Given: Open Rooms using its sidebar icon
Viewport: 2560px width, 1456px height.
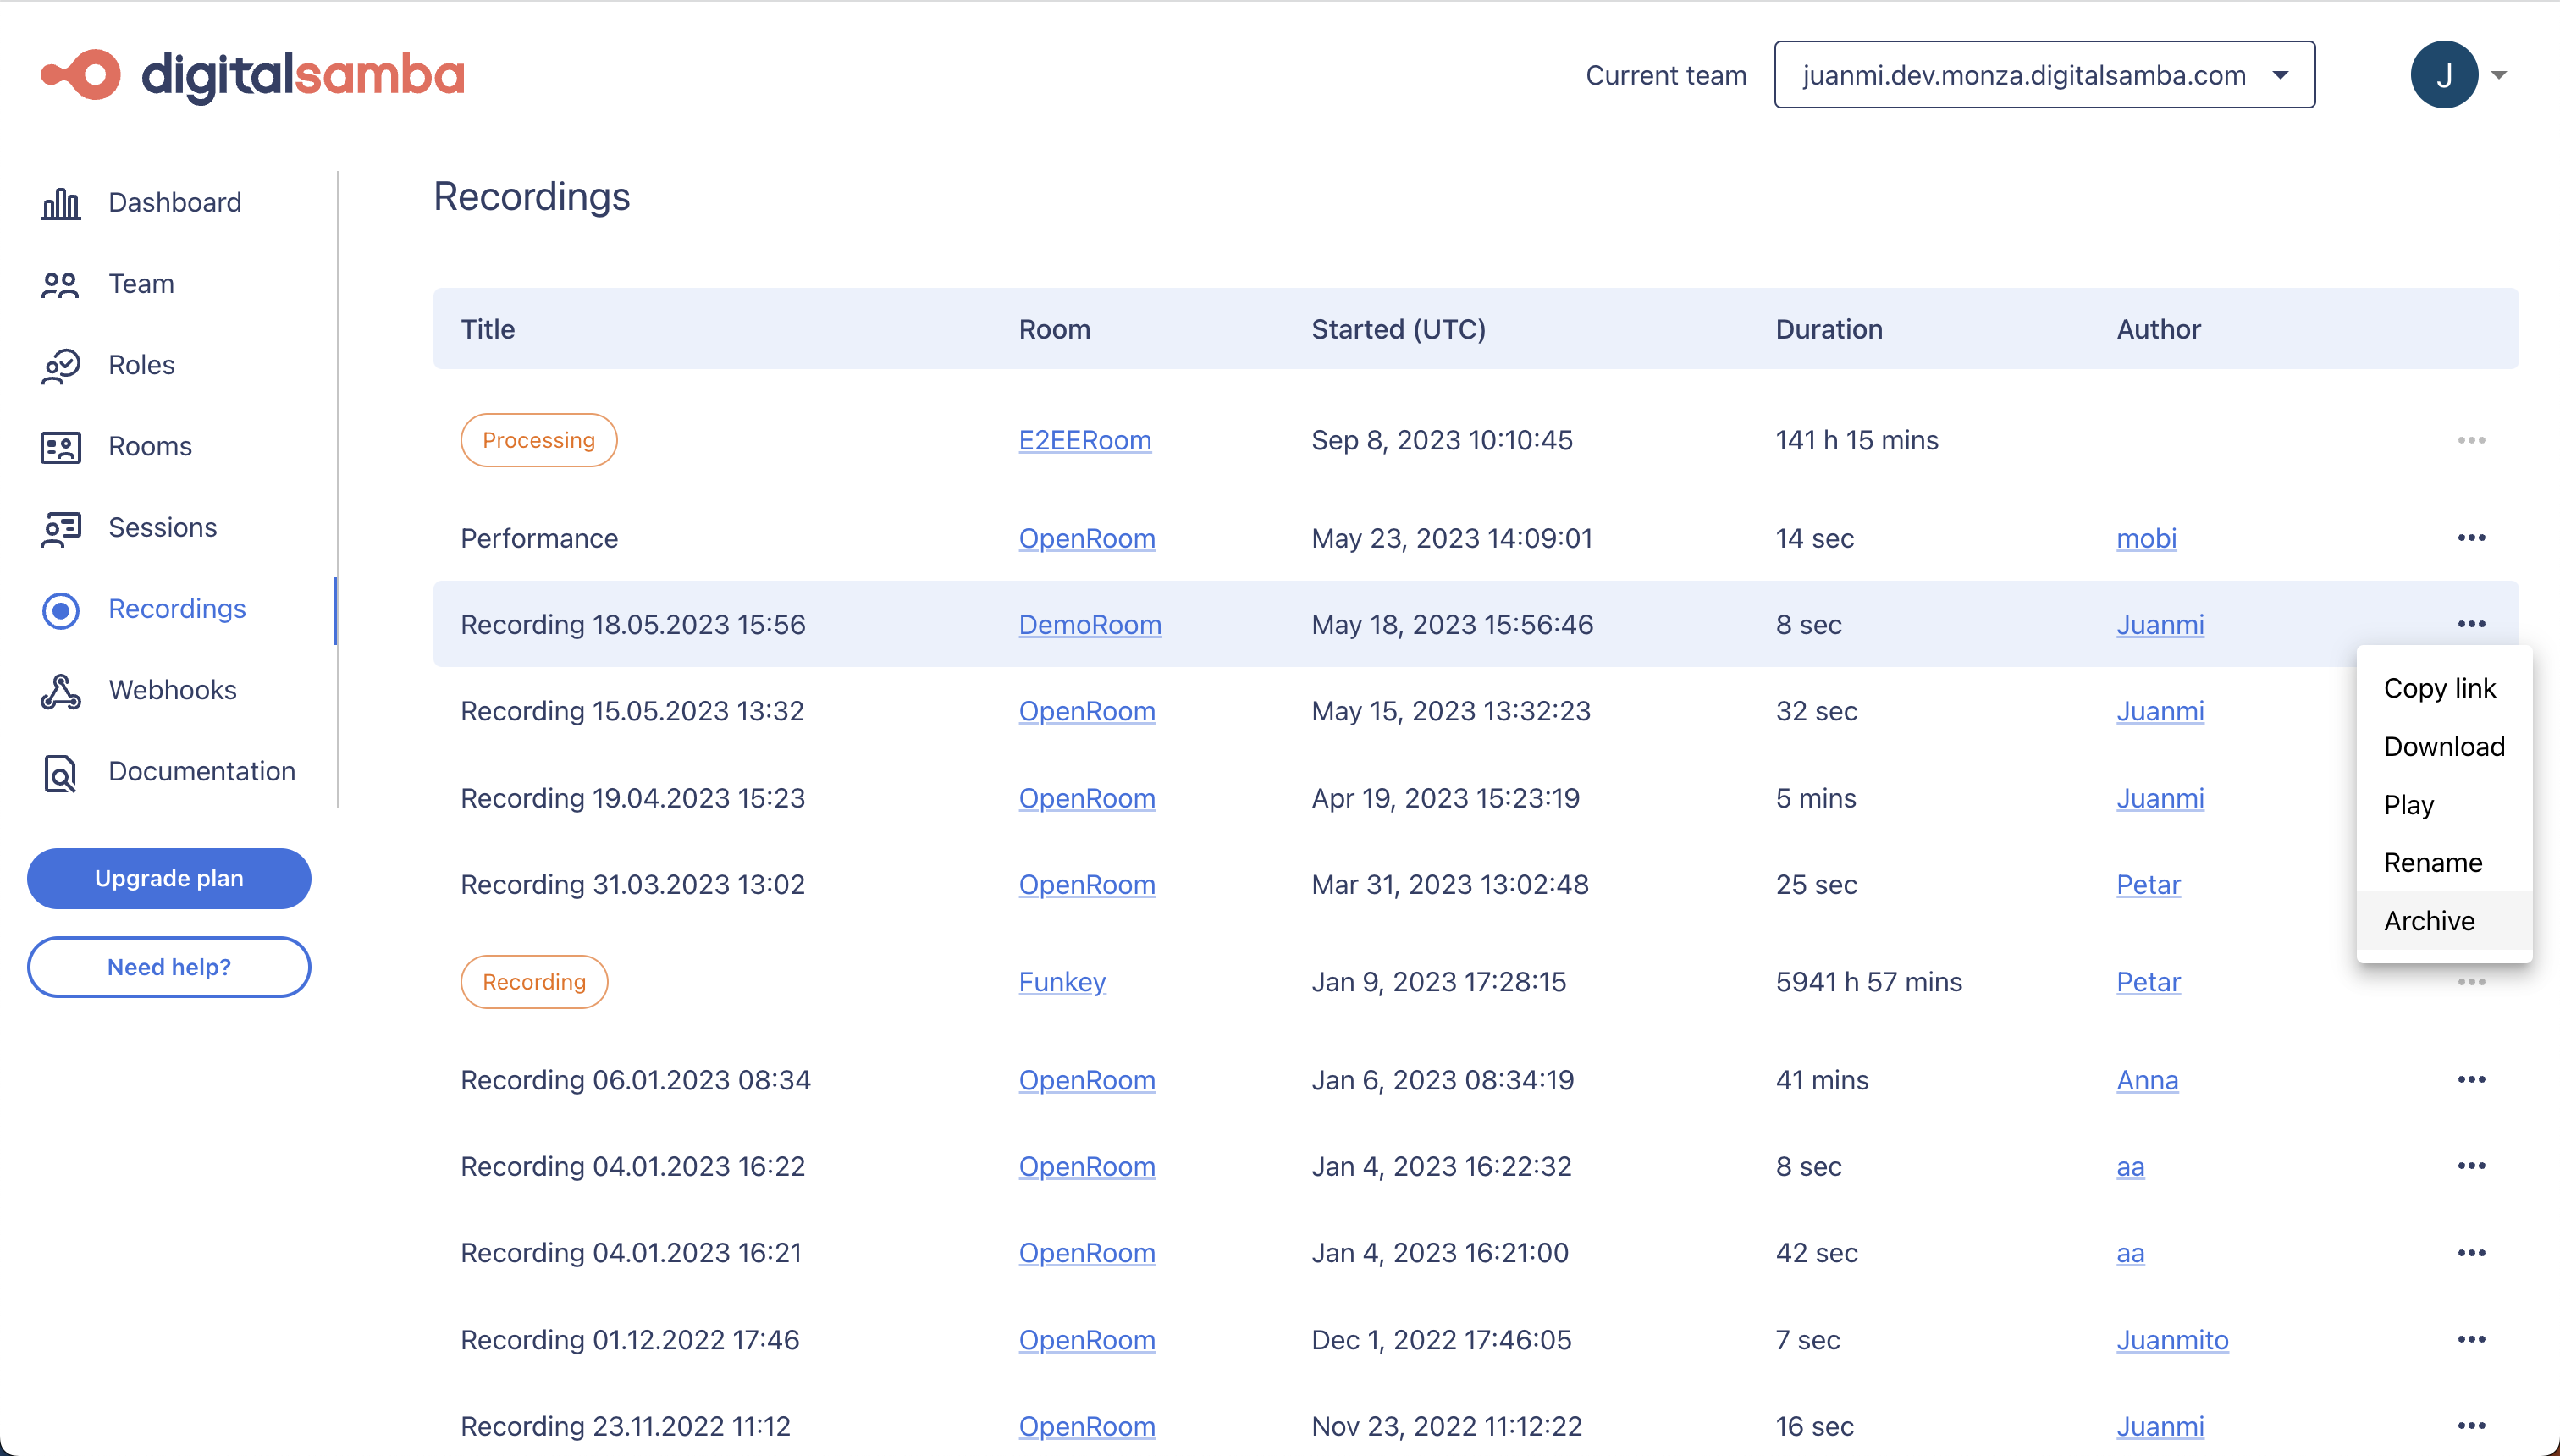Looking at the screenshot, I should (60, 447).
